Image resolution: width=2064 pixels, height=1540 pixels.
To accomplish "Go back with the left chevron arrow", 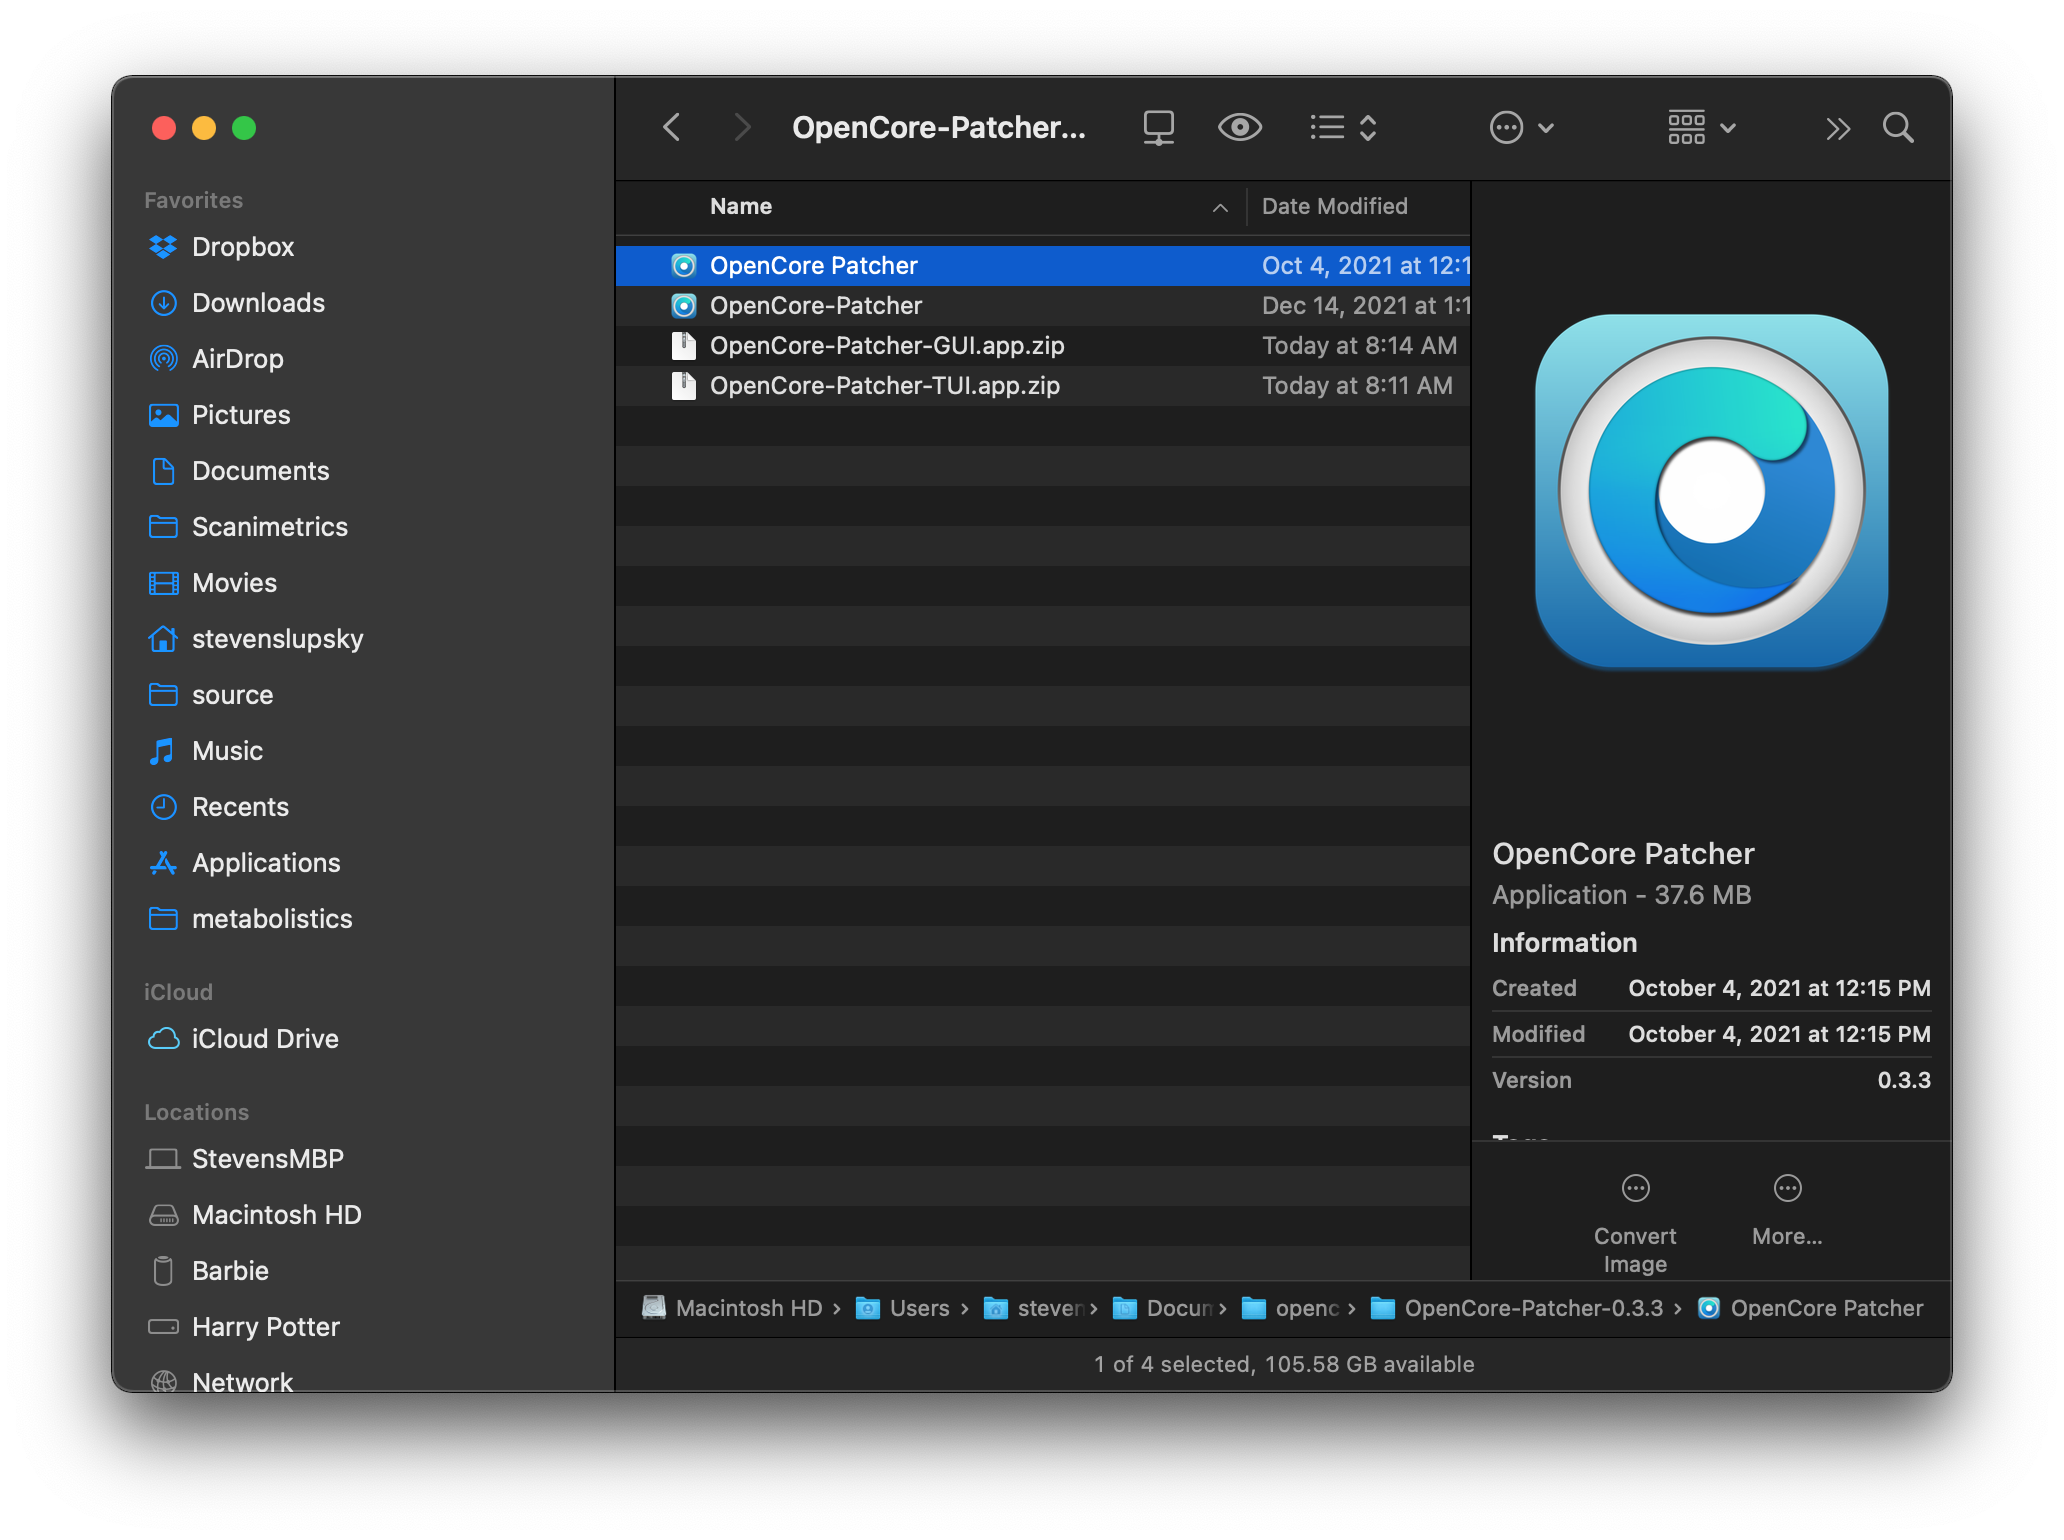I will (672, 128).
